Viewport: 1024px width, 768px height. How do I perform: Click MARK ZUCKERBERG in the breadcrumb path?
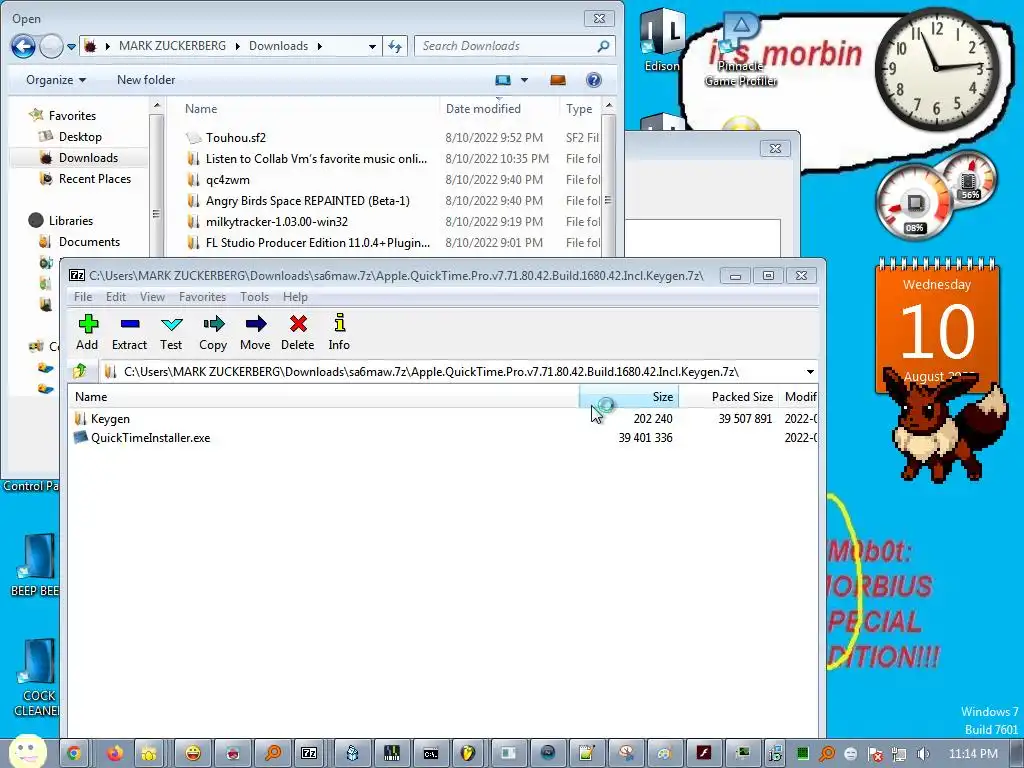click(172, 46)
